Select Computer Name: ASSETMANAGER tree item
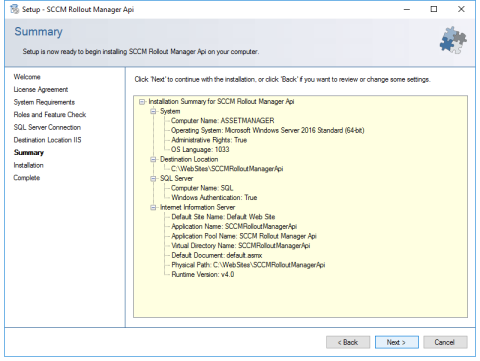480x361 pixels. 223,121
